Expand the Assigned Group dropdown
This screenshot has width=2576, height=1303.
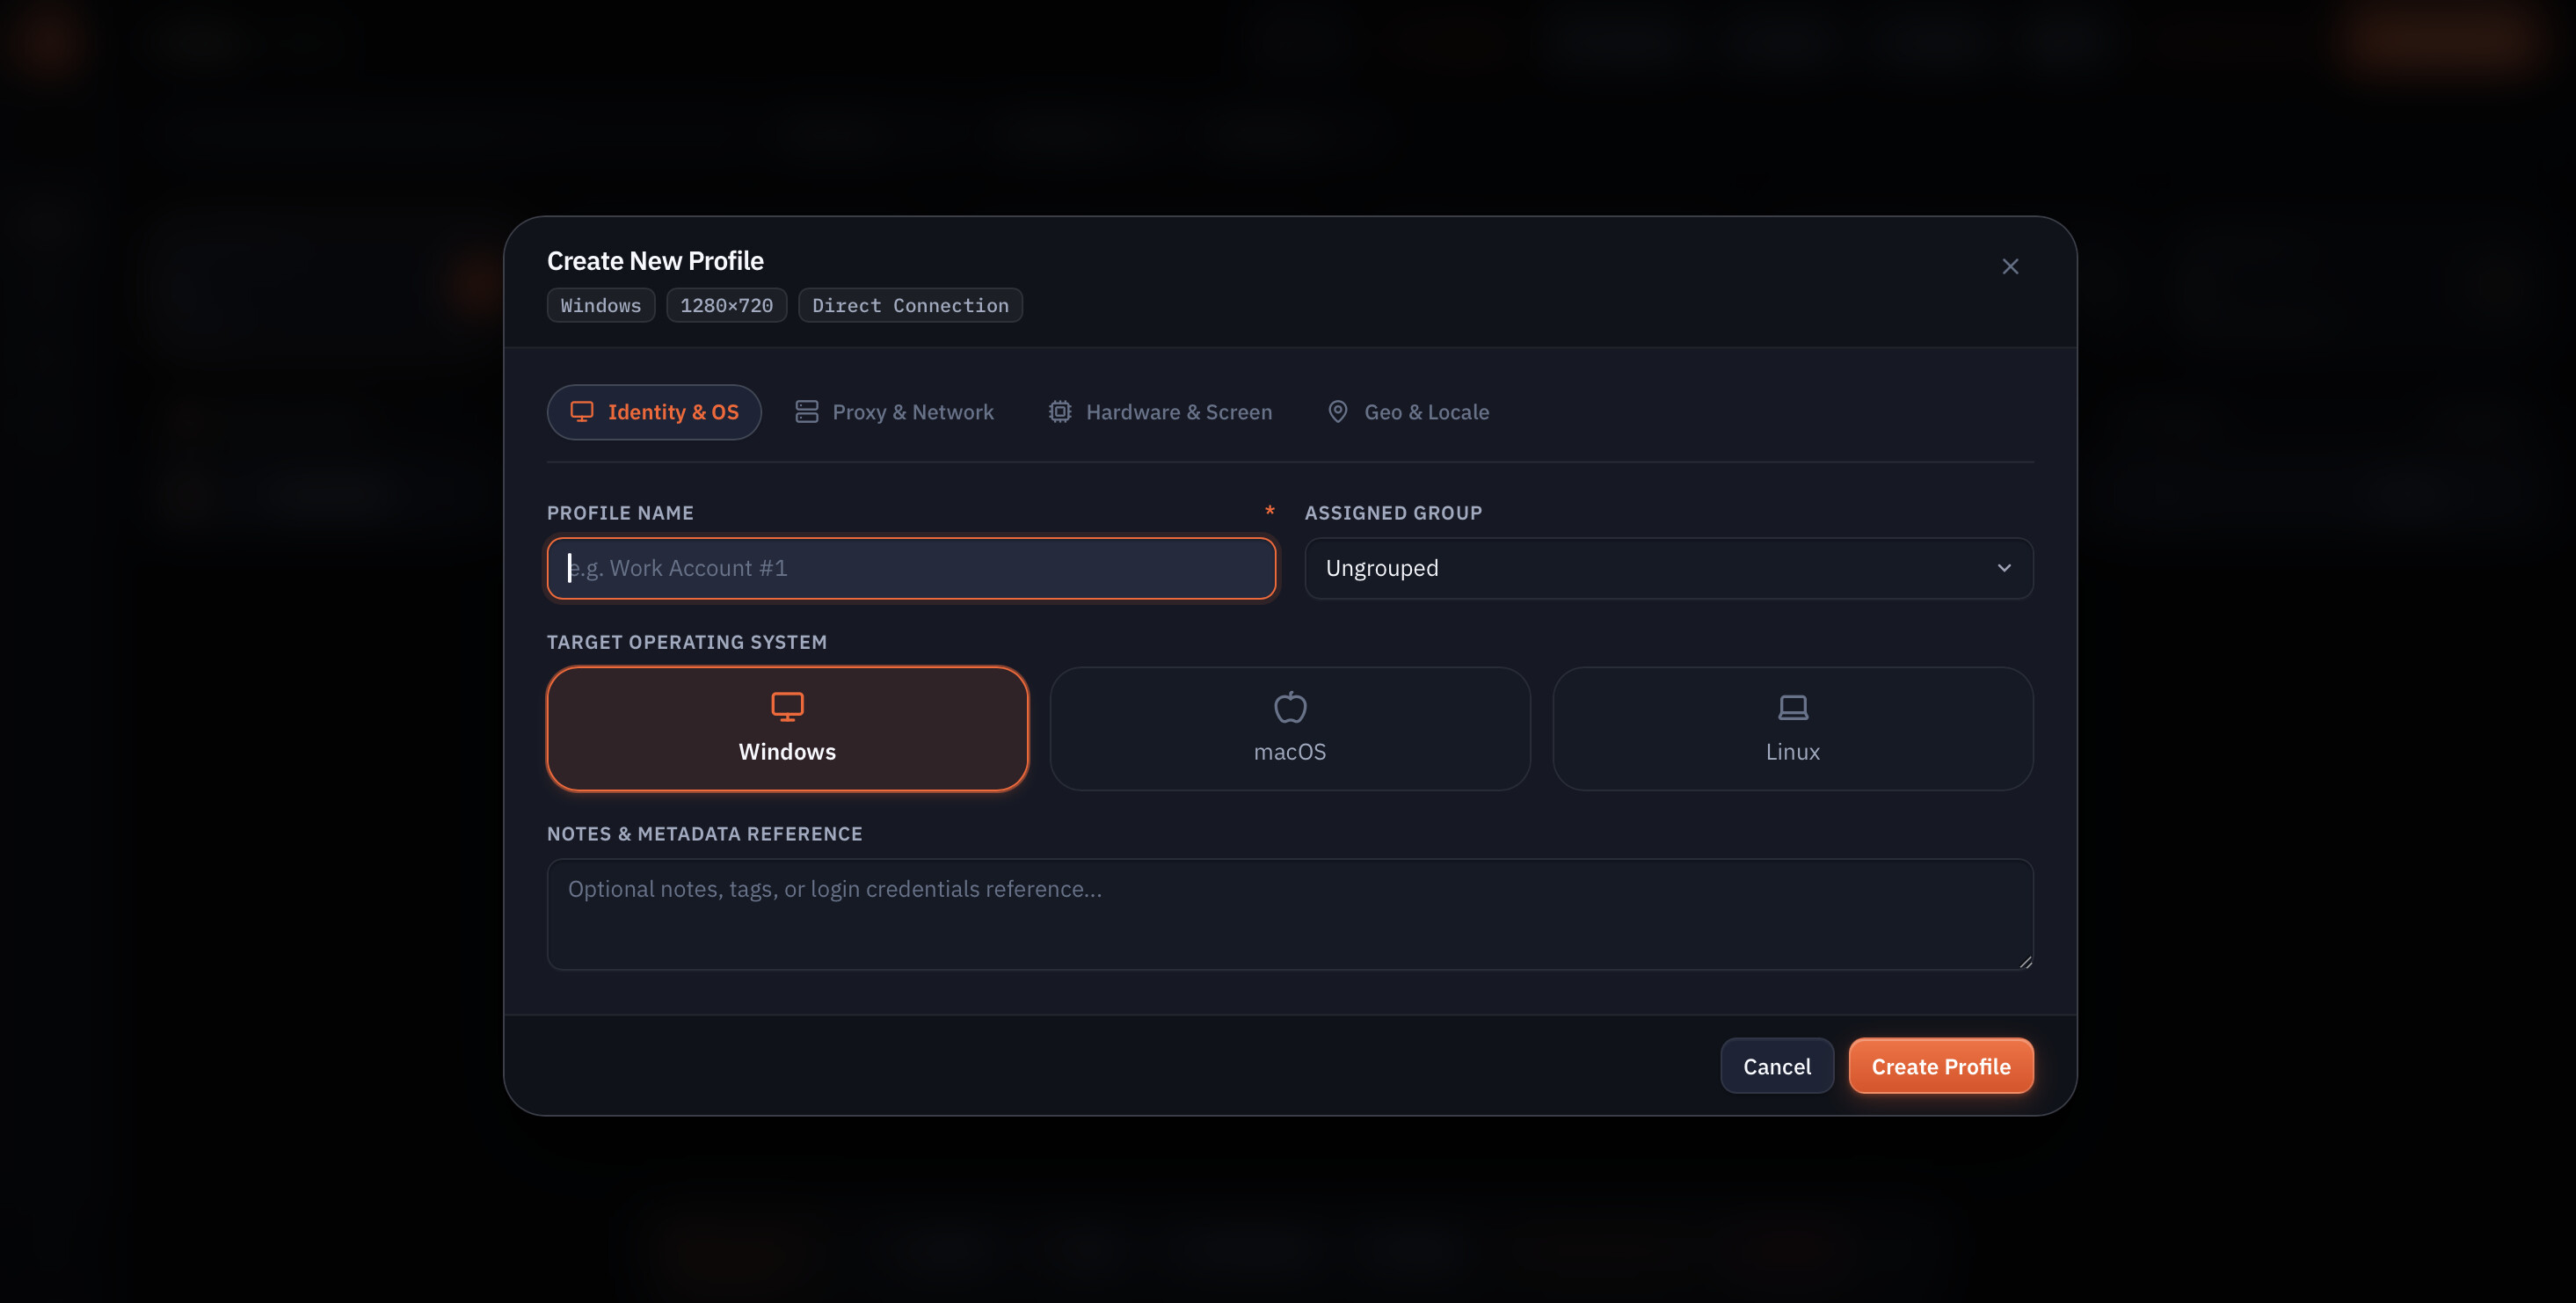pyautogui.click(x=1668, y=568)
